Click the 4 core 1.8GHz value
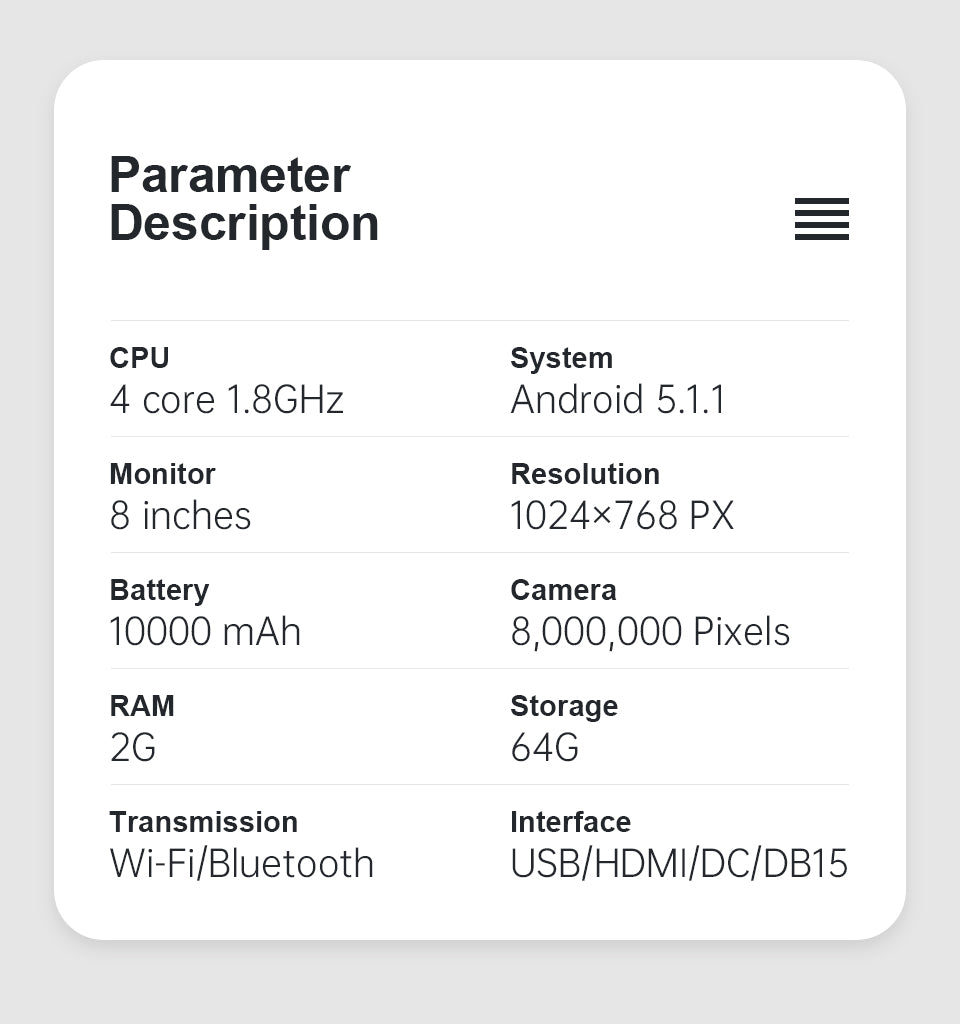 pos(226,400)
